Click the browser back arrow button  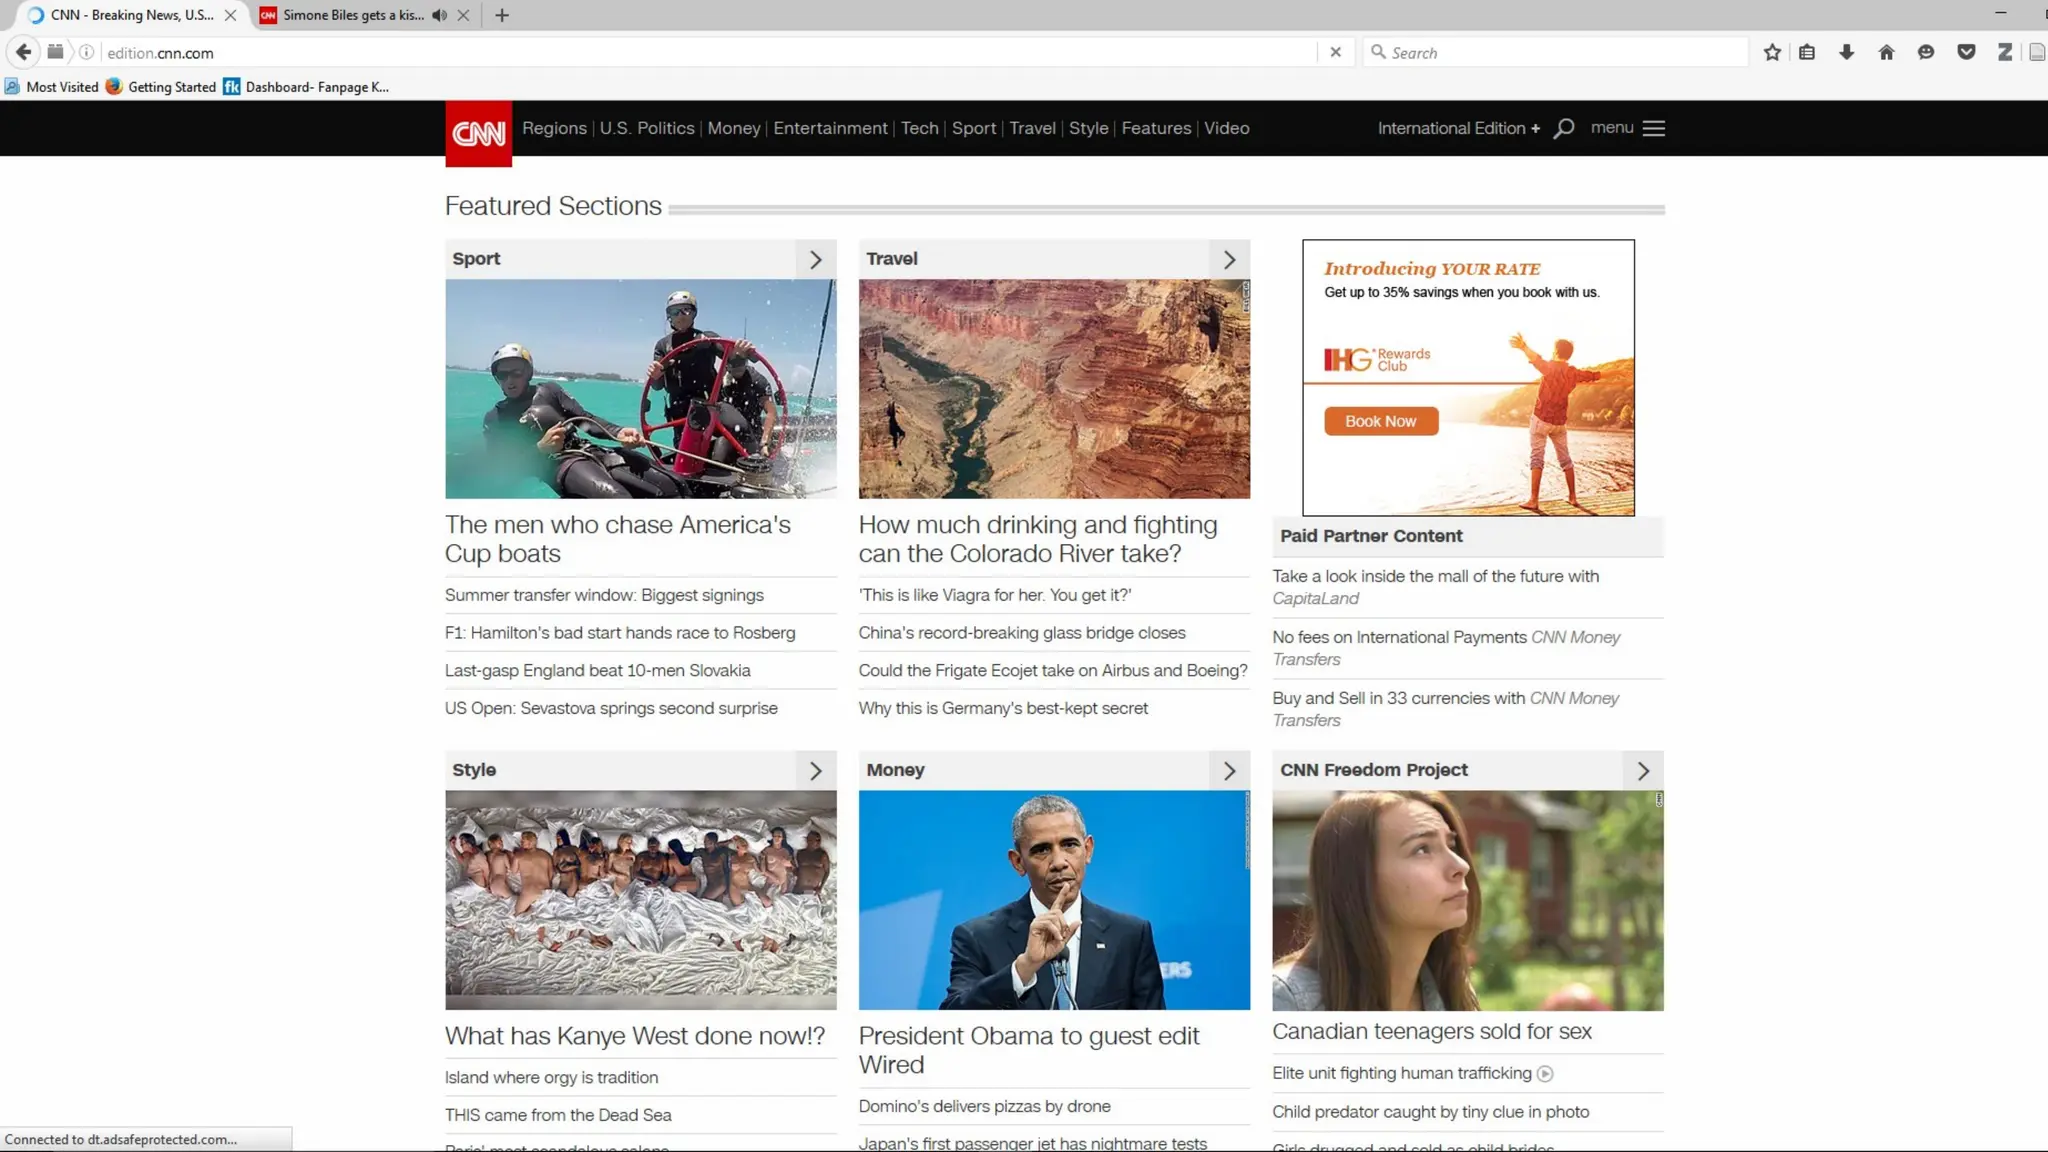[24, 52]
